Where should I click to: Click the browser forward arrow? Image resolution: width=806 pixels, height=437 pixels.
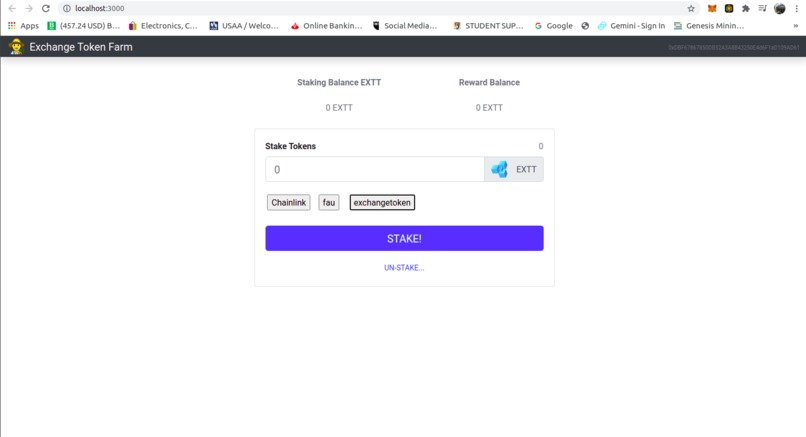click(x=29, y=9)
